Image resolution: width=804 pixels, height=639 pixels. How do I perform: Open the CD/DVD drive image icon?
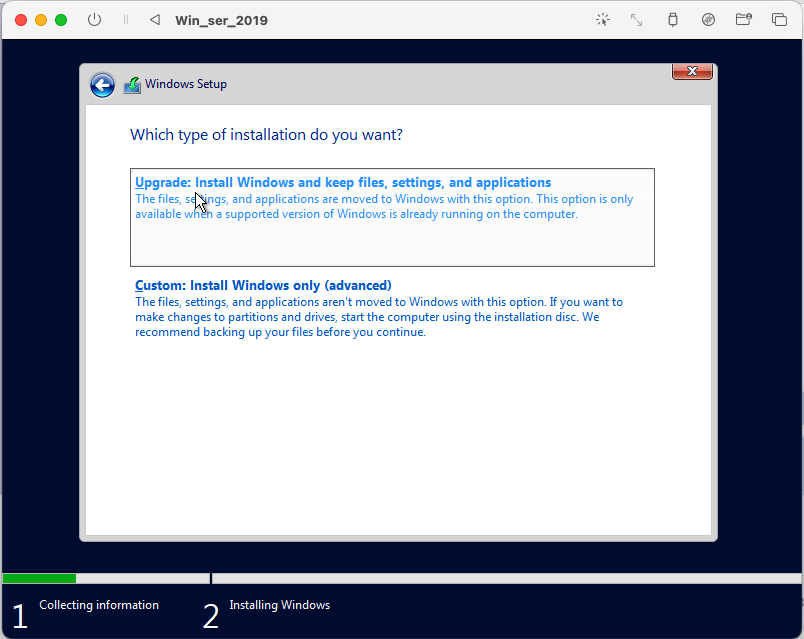coord(708,20)
